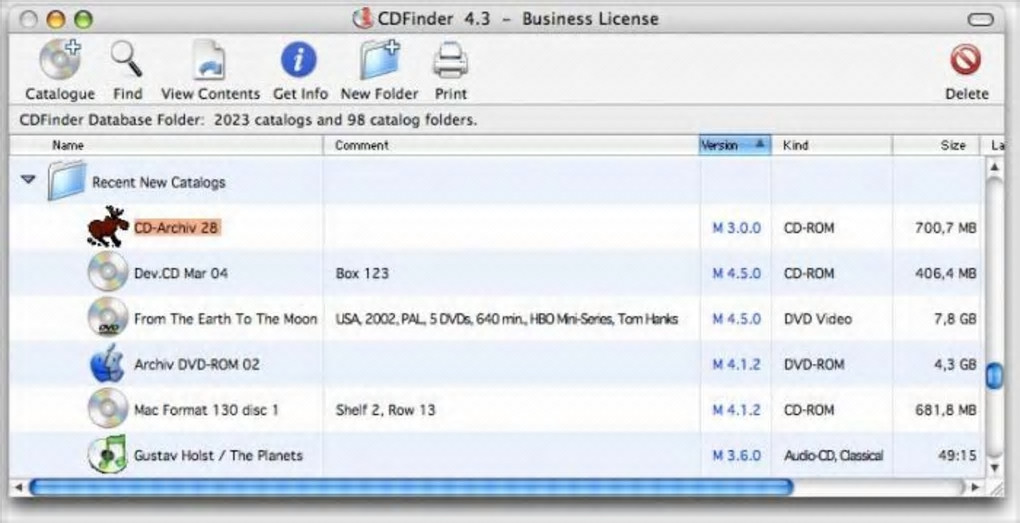Click the DVD-ROM kind cell of Archiv DVD-ROM 02
1020x523 pixels.
click(x=814, y=364)
